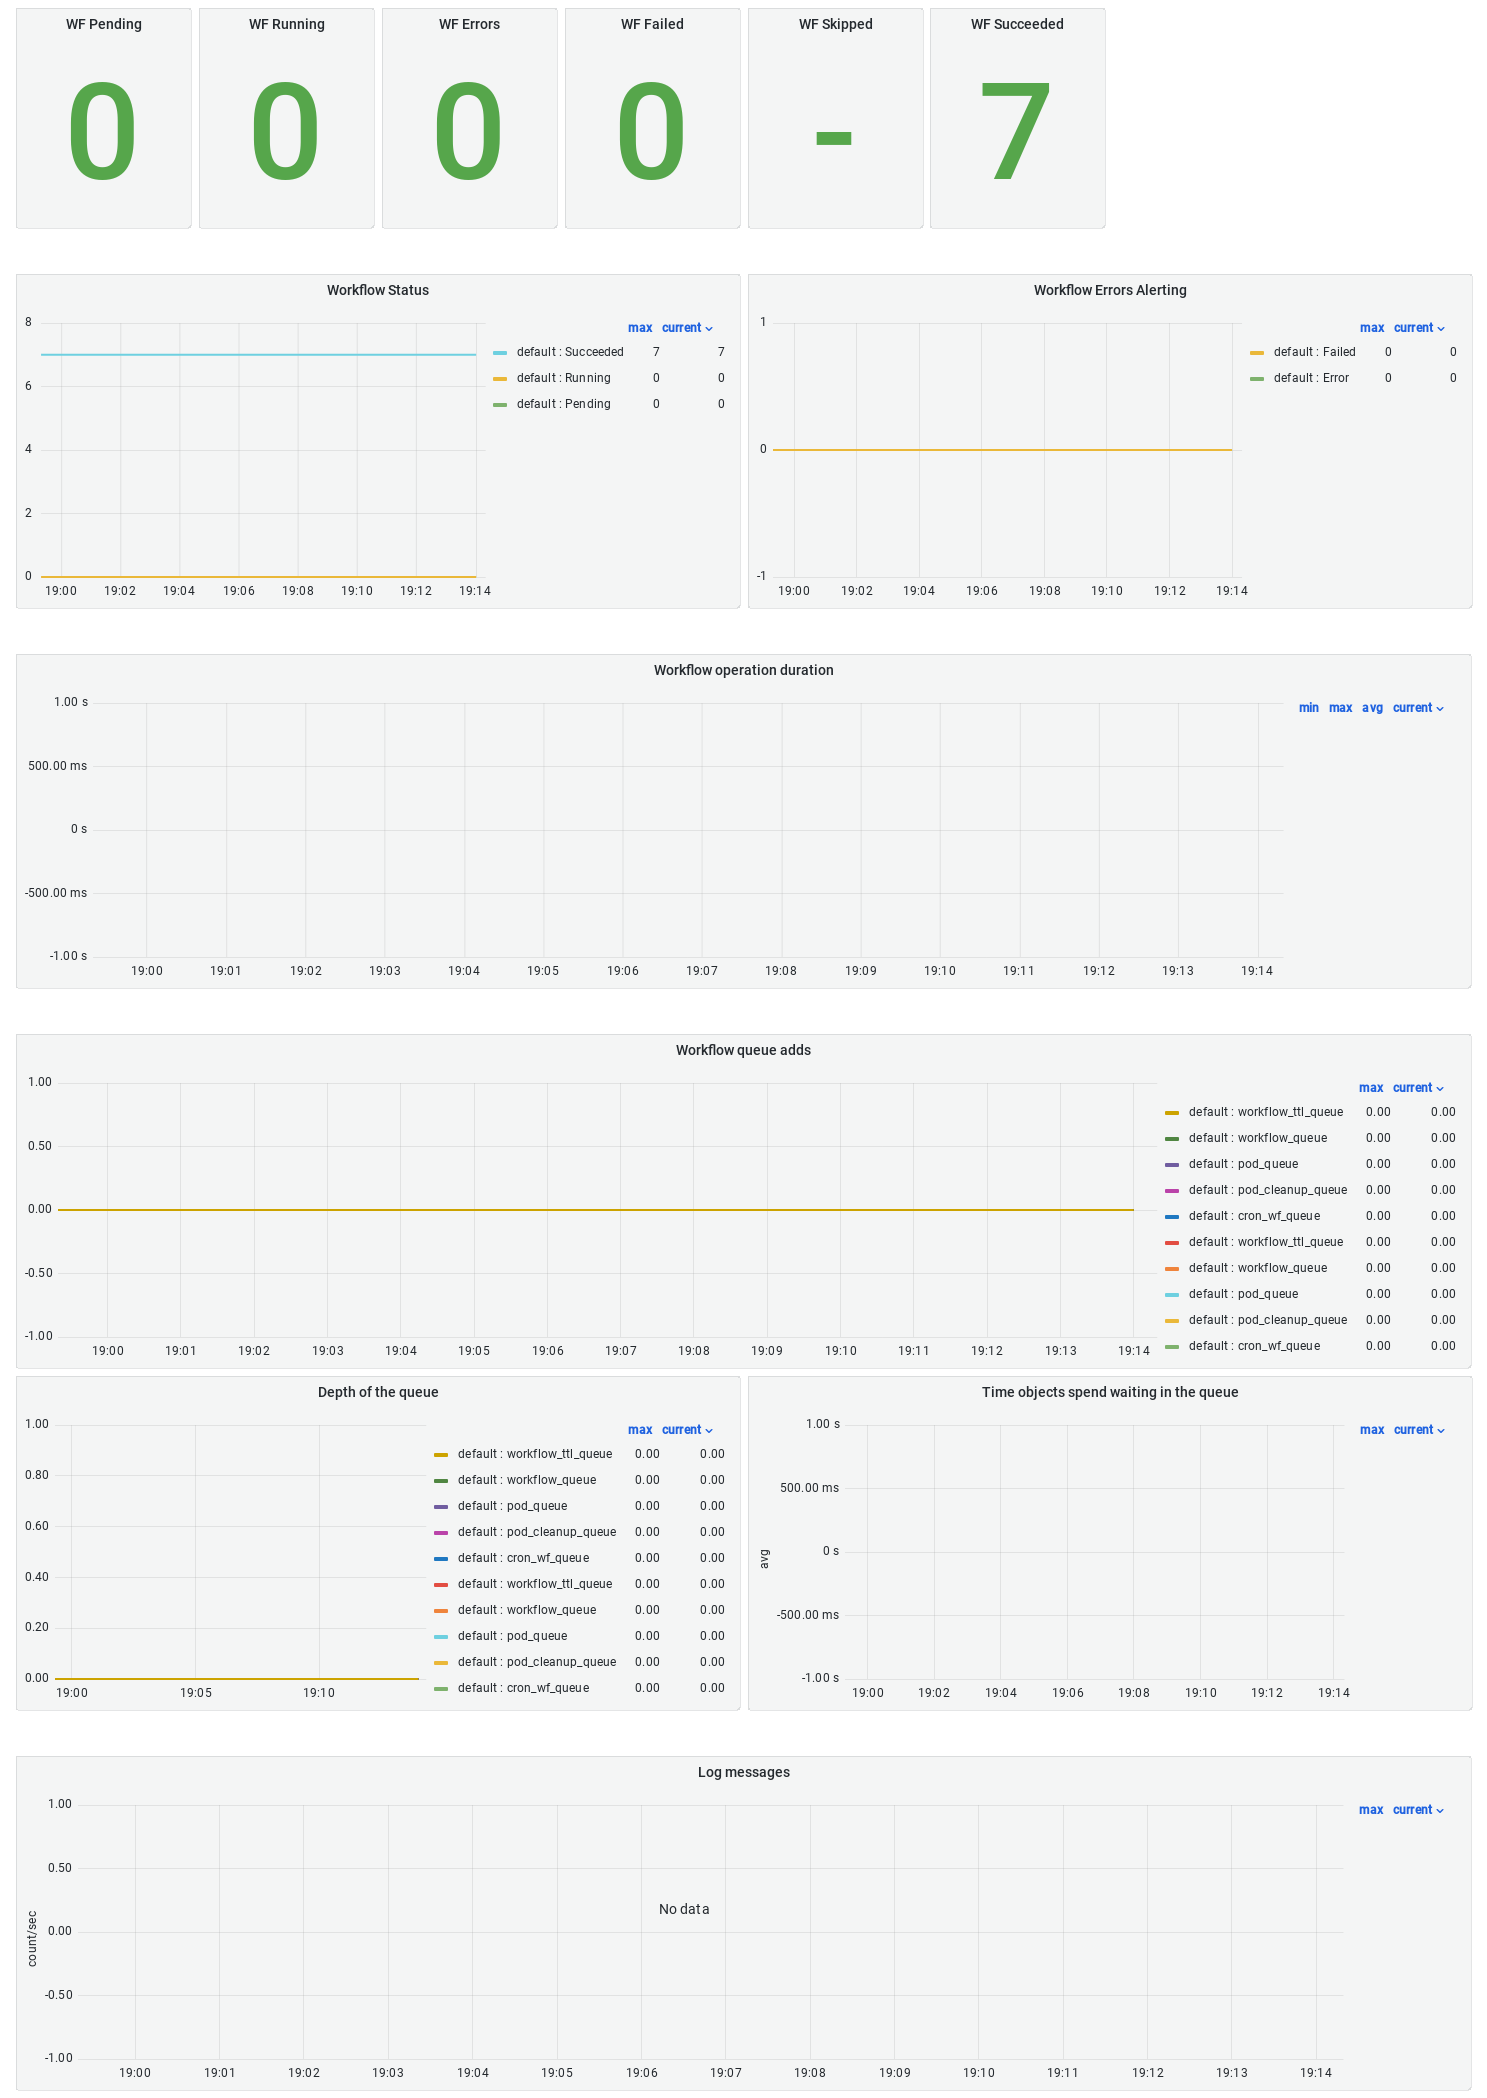Image resolution: width=1487 pixels, height=2098 pixels.
Task: Open red workflow_ttl_queue swatch in Workflow queue adds
Action: [x=1172, y=1242]
